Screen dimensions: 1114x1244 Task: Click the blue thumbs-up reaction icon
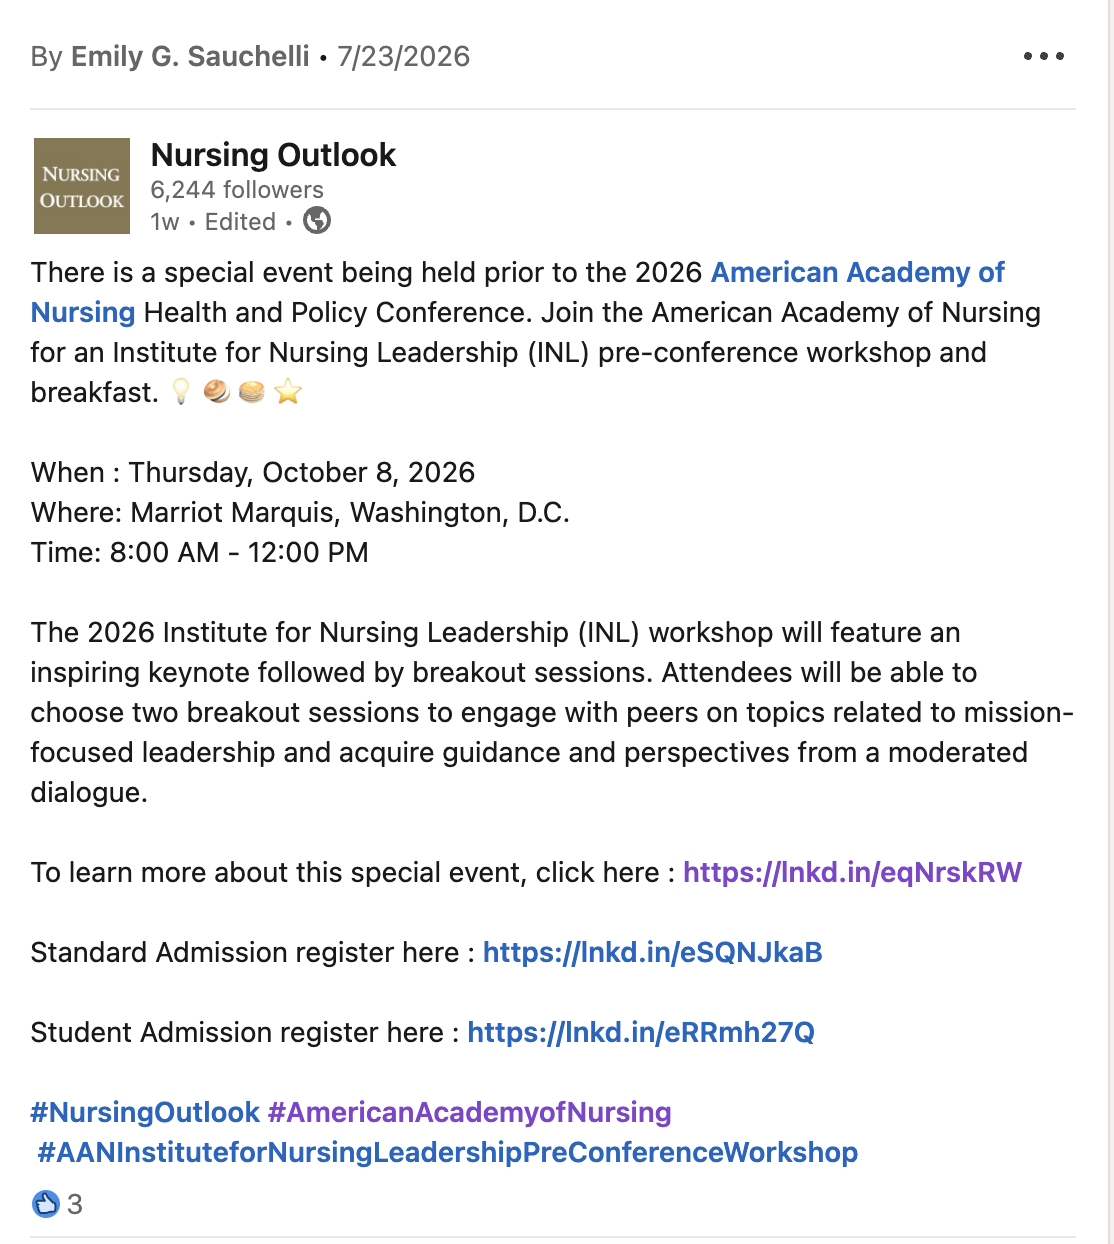tap(46, 1204)
